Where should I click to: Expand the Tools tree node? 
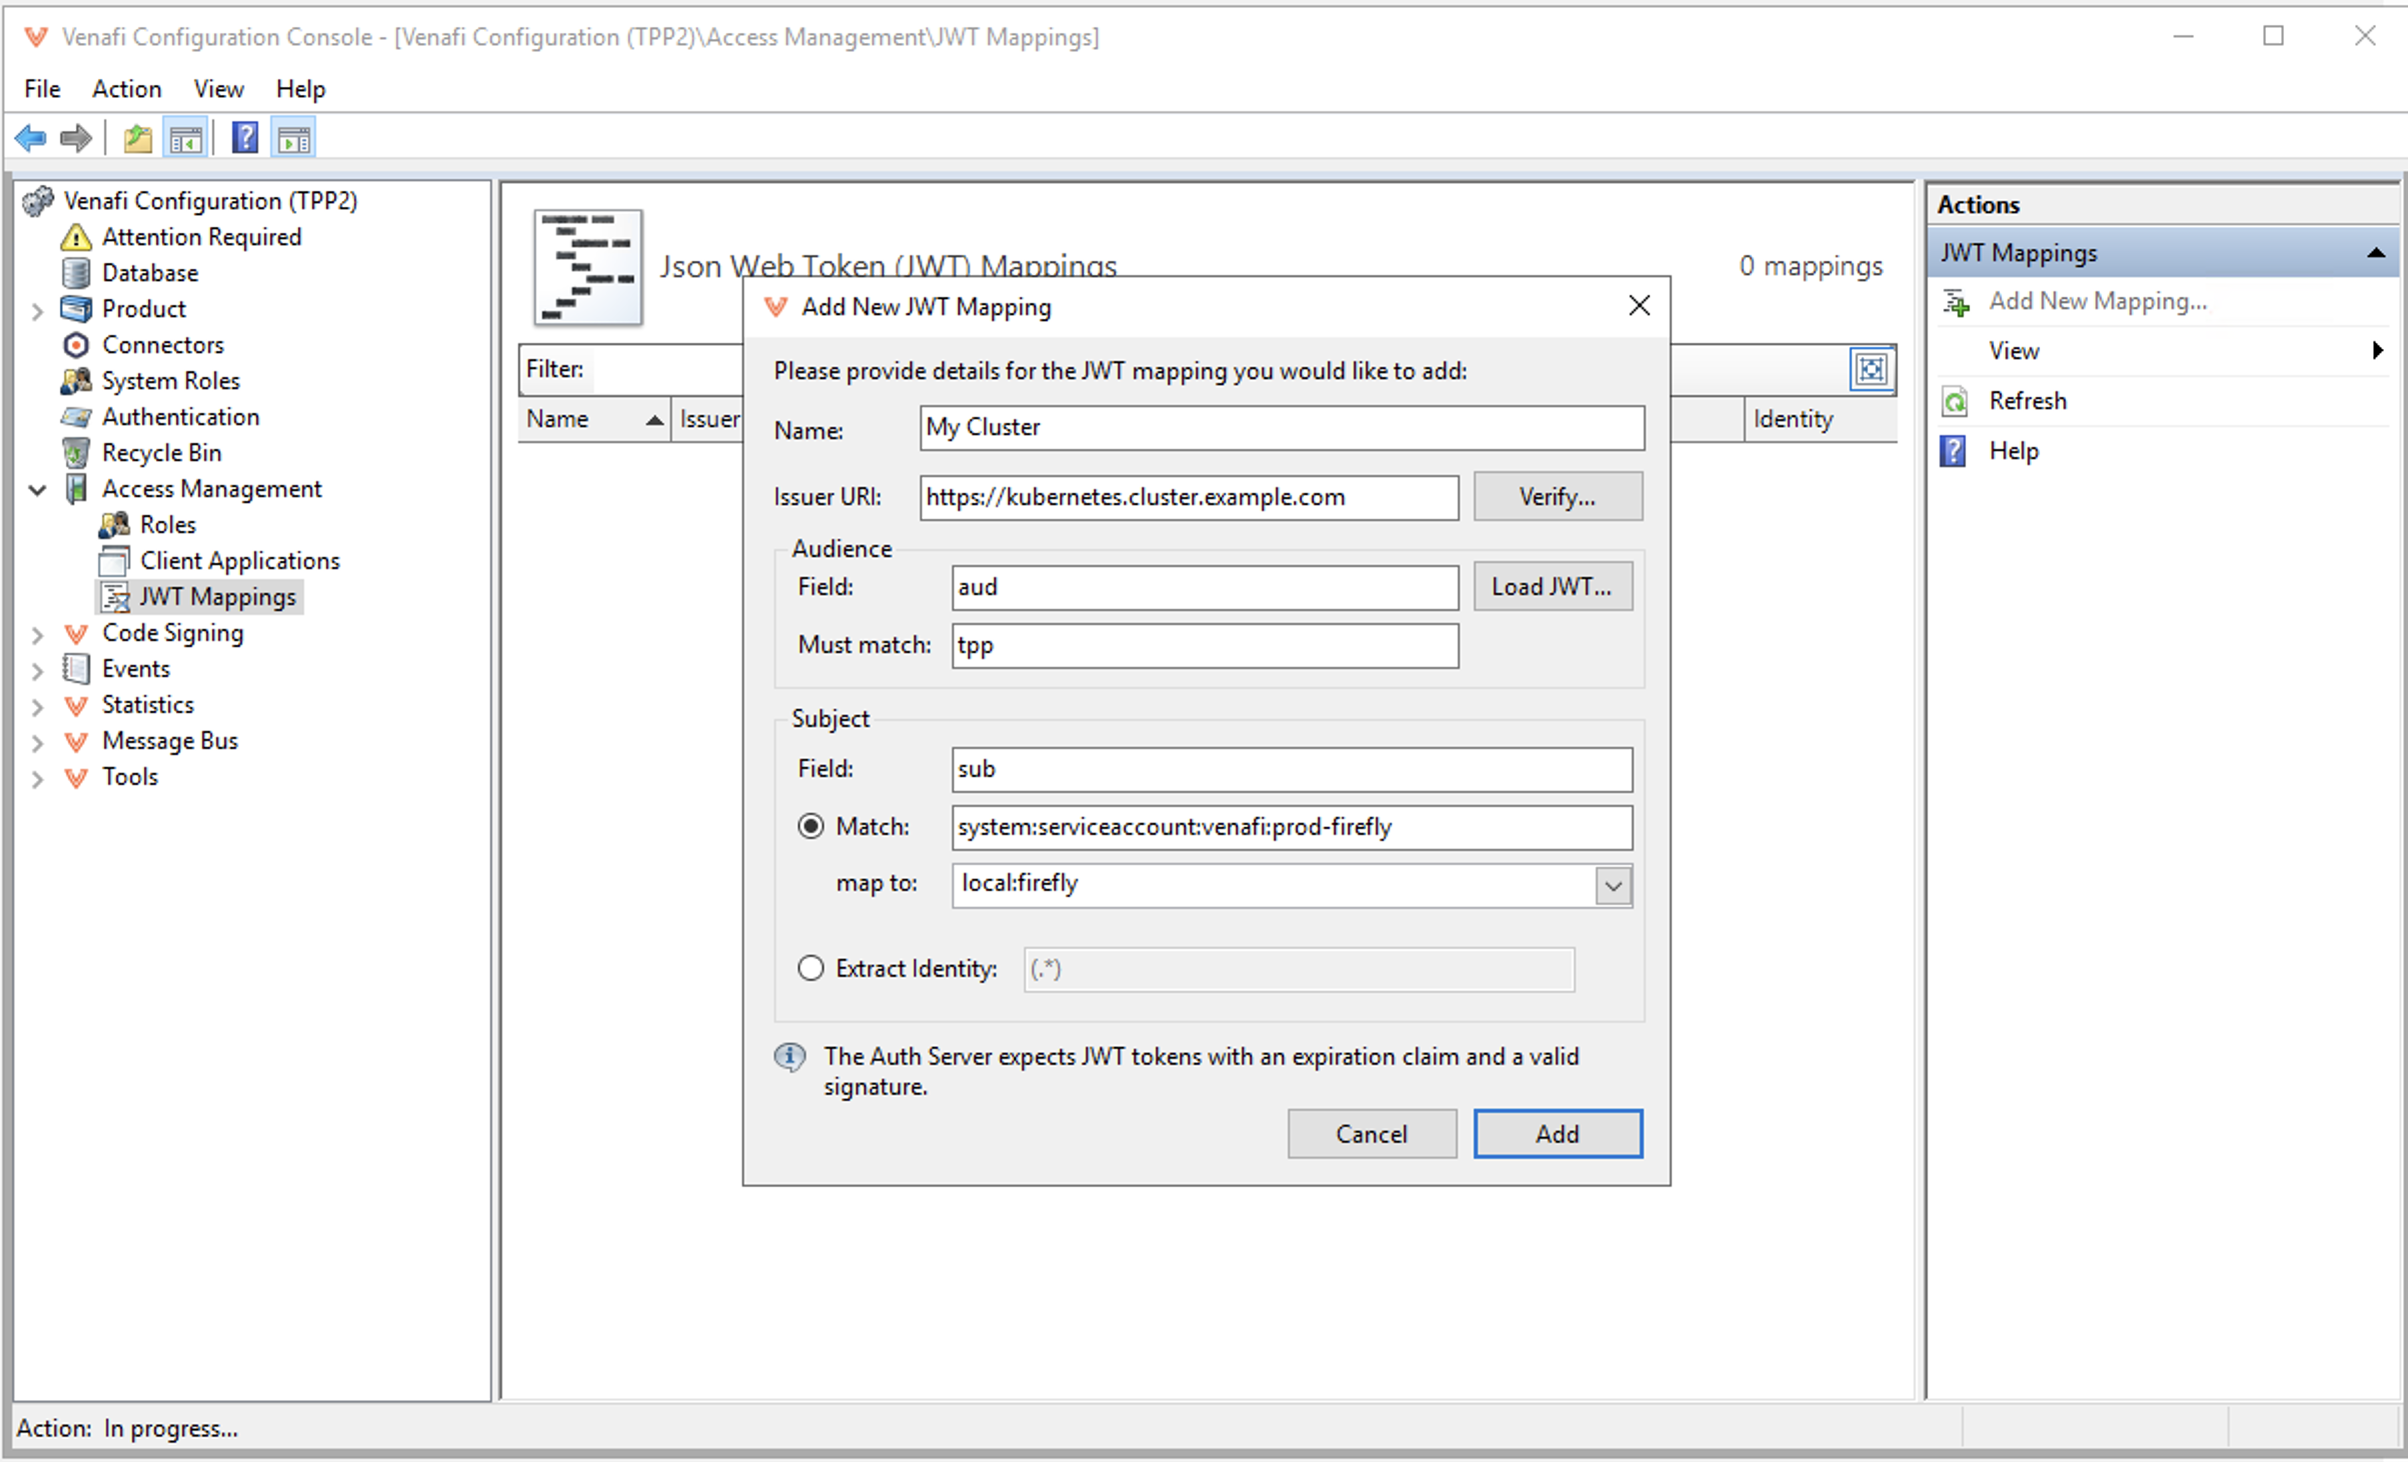click(37, 778)
